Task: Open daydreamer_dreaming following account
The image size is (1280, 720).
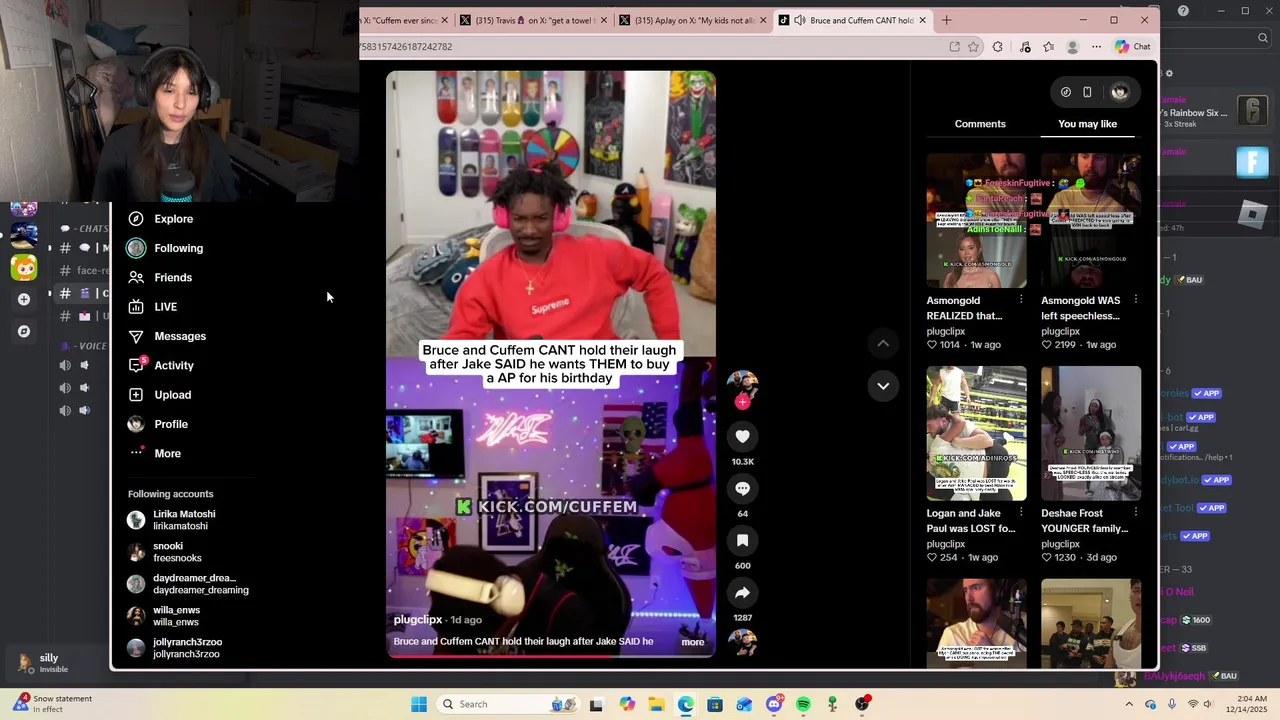Action: click(x=188, y=584)
